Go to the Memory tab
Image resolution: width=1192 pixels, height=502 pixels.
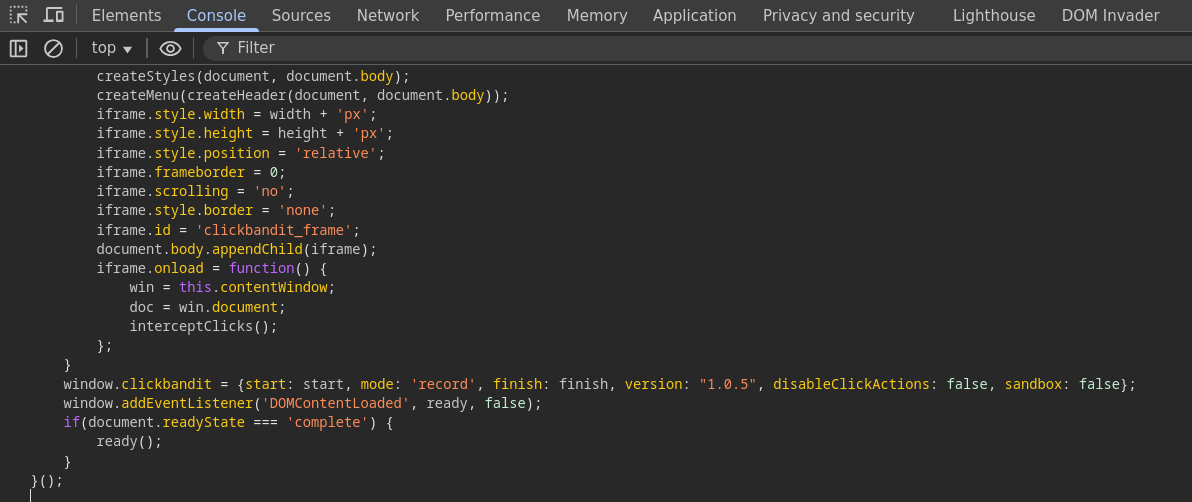597,15
